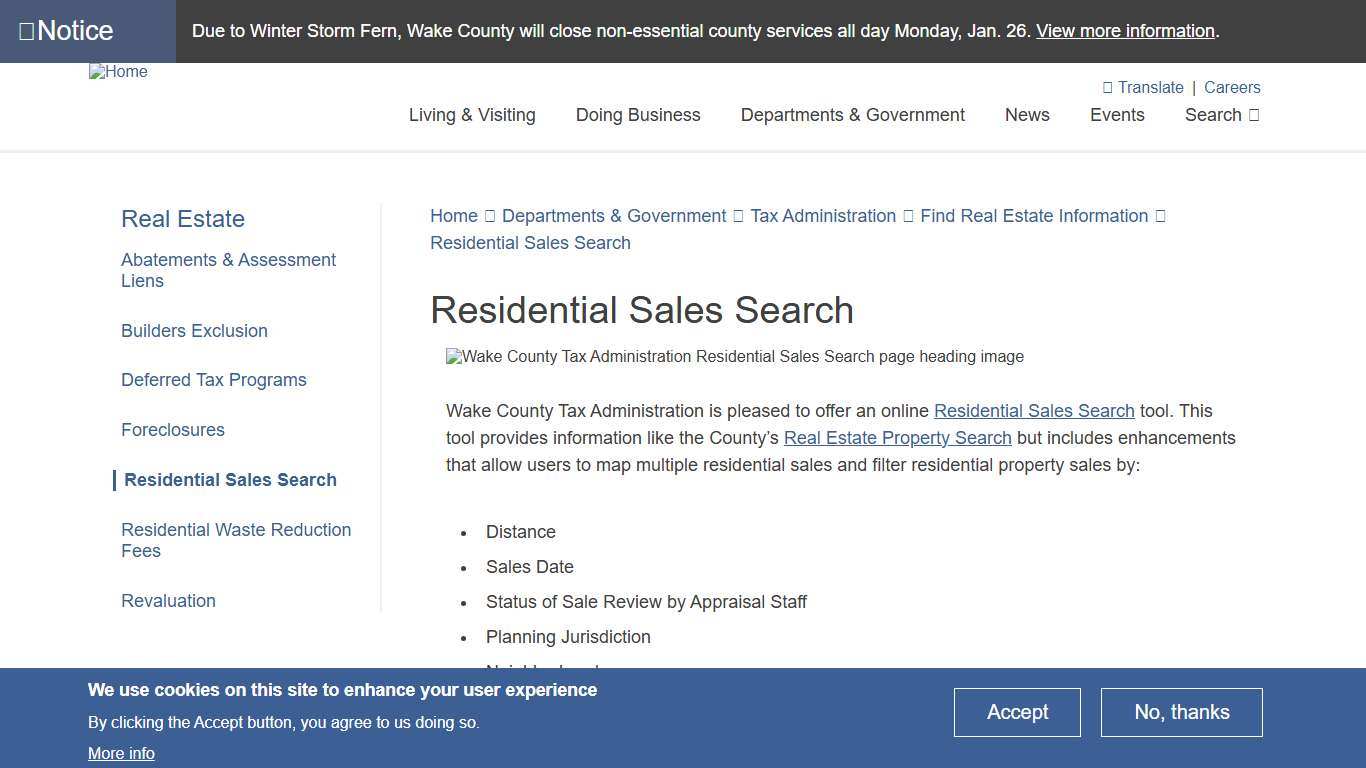The width and height of the screenshot is (1366, 768).
Task: Select the News menu item
Action: 1027,115
